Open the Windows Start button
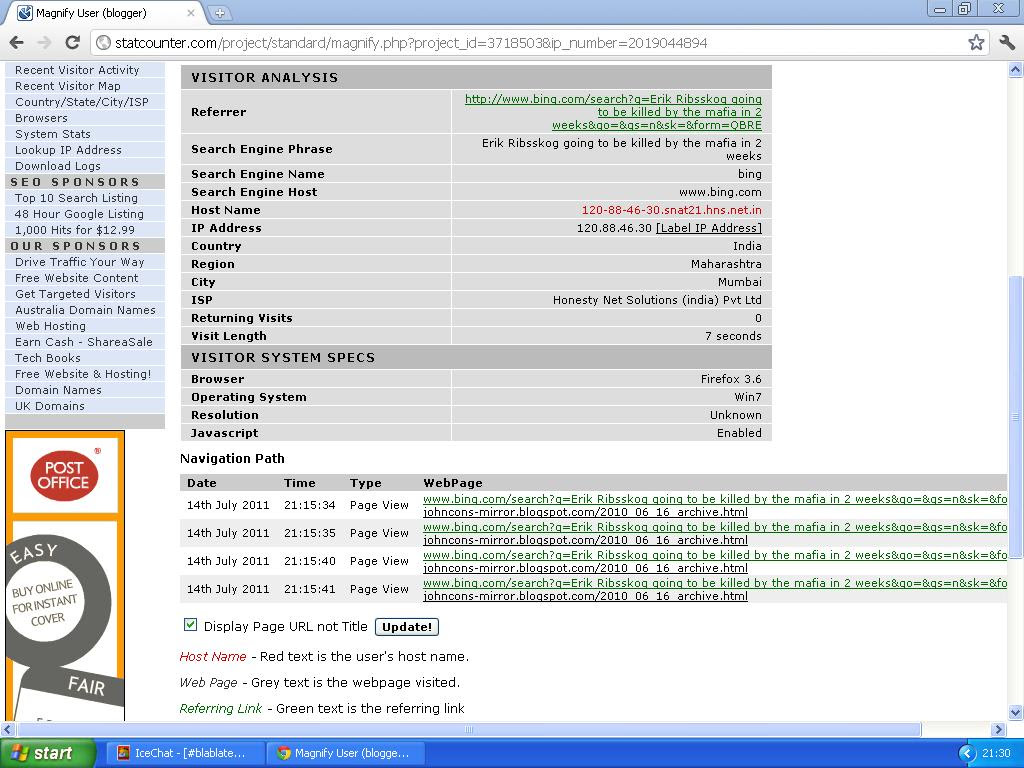 point(47,753)
